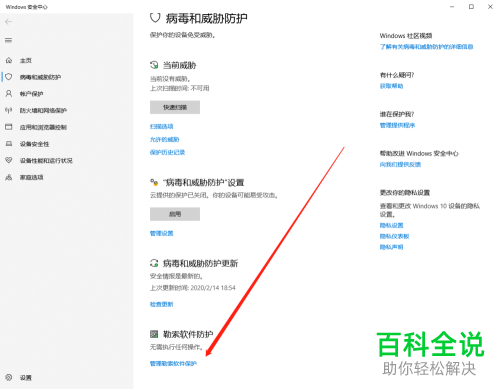Click the current threats refresh-shield icon
Screen dimensions: 500x389
(x=154, y=65)
